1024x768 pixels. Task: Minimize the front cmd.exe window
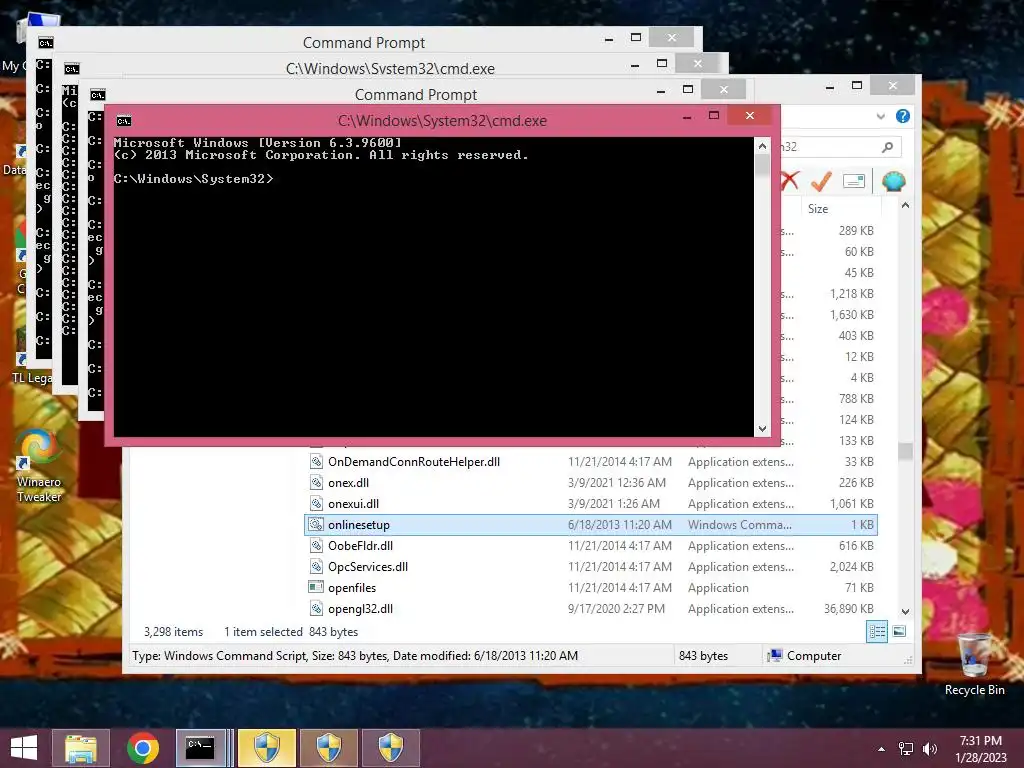click(x=687, y=118)
